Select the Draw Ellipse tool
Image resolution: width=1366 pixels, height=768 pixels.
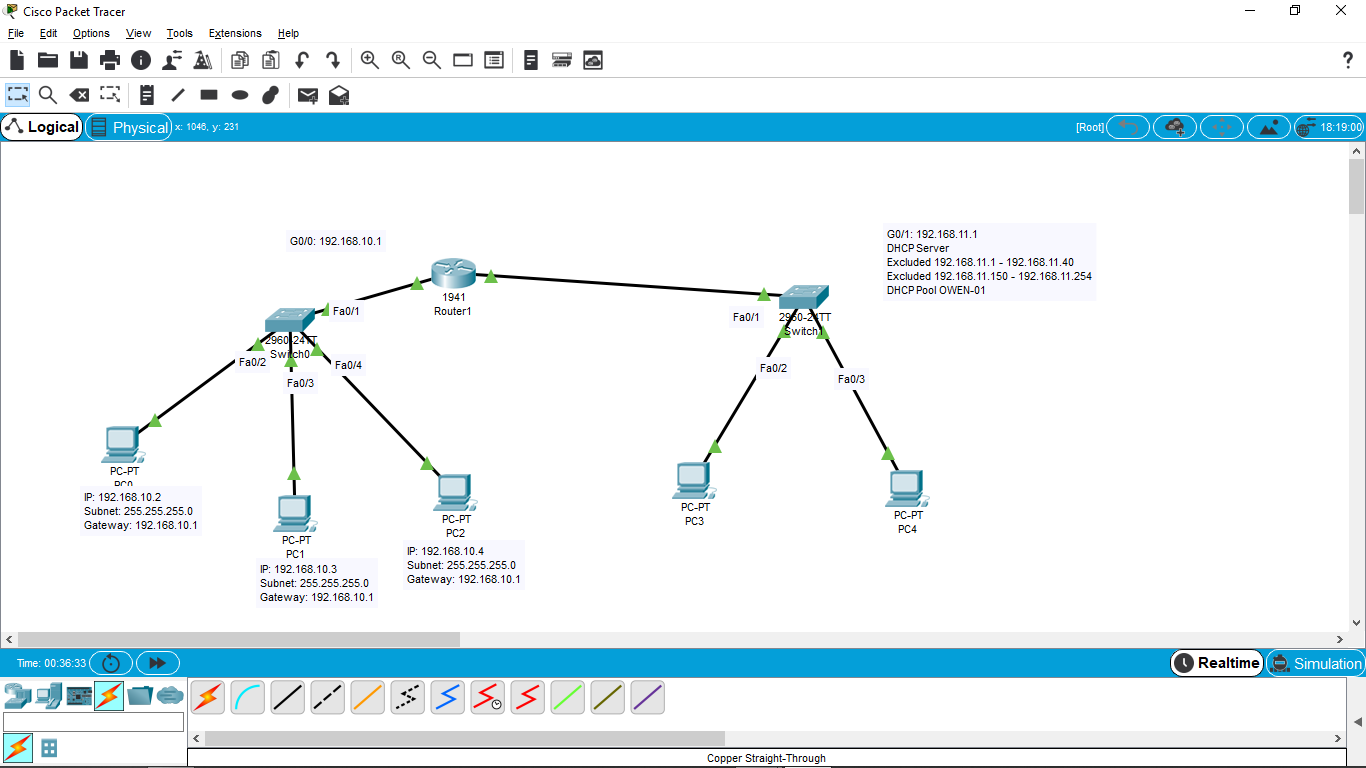(240, 95)
